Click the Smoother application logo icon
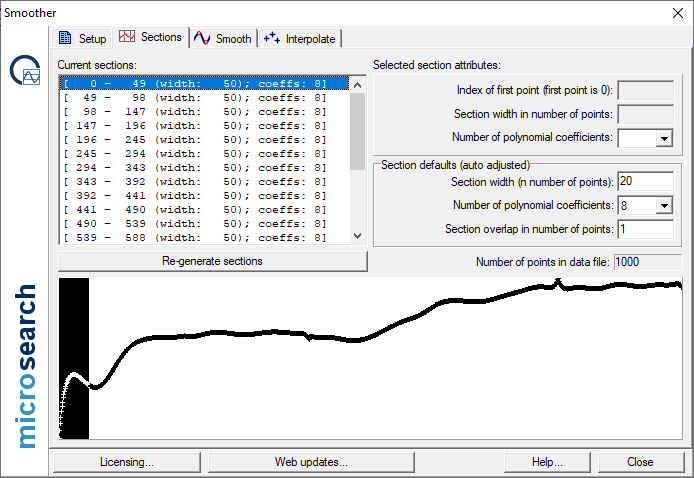Screen dimensions: 694x478 tap(26, 70)
